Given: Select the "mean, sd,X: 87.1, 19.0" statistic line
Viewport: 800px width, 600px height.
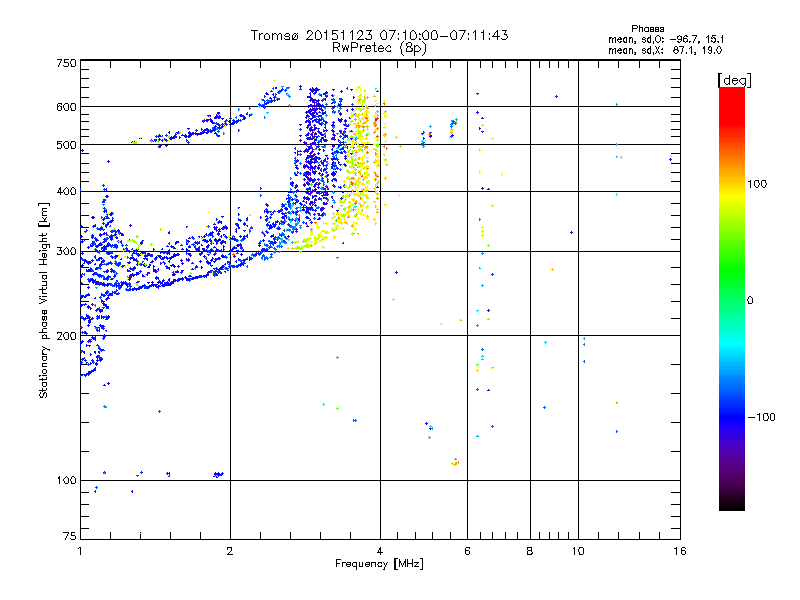Looking at the screenshot, I should [x=665, y=50].
